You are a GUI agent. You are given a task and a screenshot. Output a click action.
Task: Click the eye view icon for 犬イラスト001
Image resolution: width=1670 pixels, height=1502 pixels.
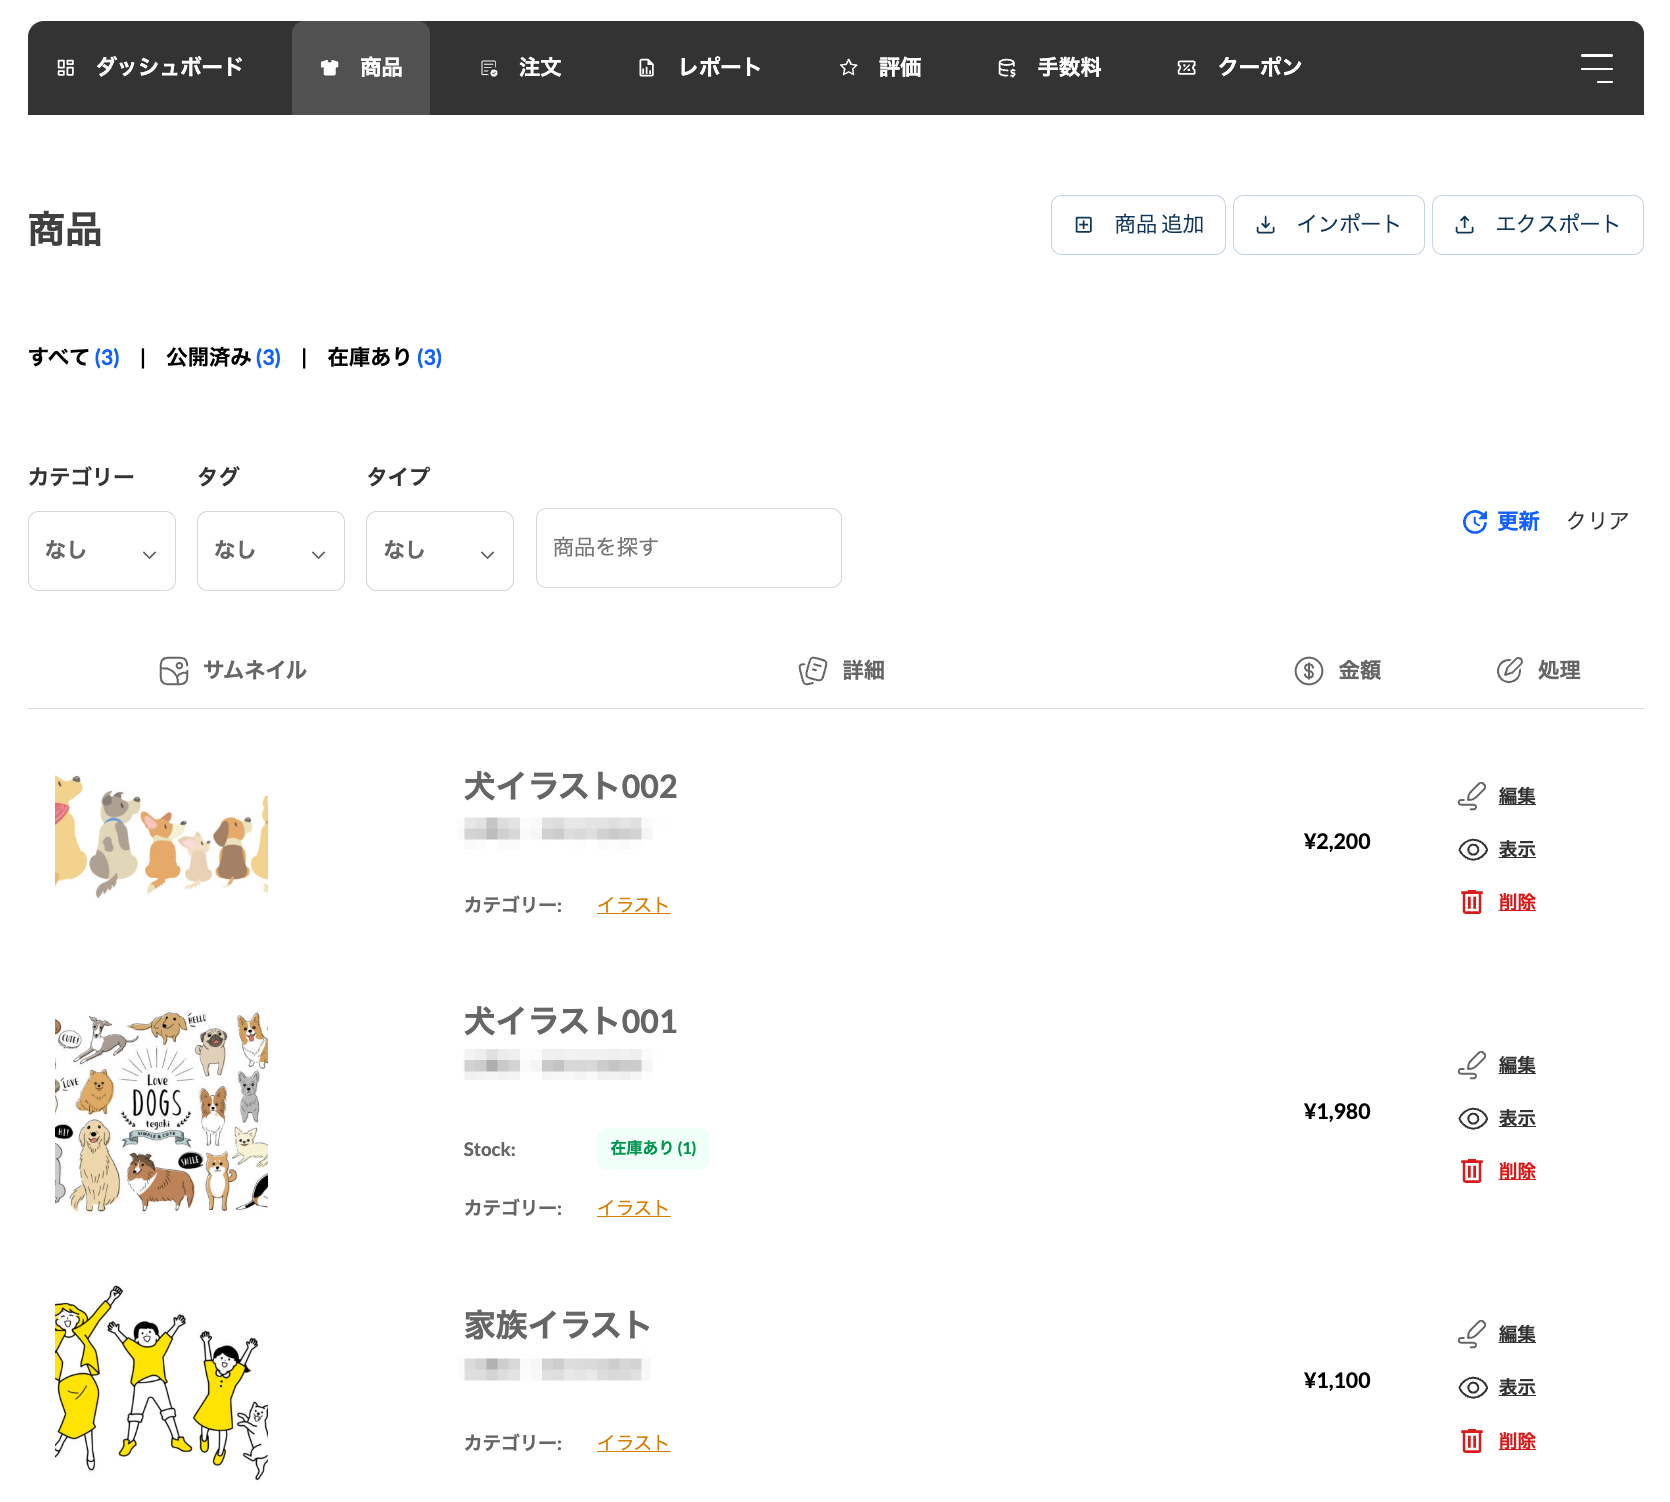point(1472,1118)
